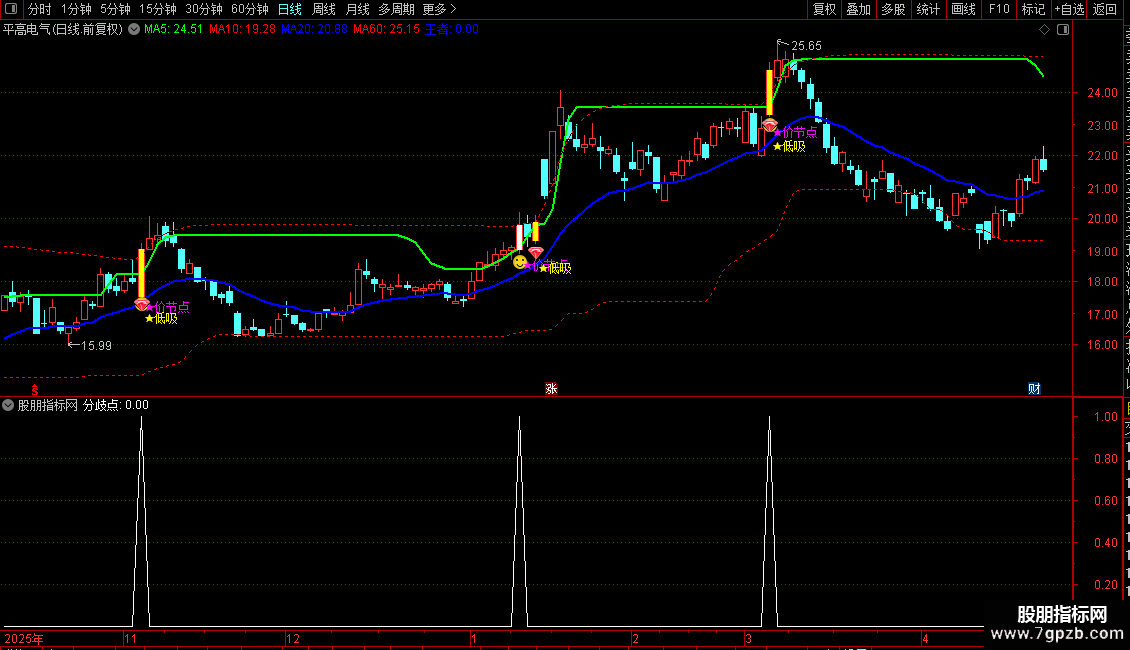Click the diamond gem icon near 25.65 peak
This screenshot has width=1130, height=650.
click(770, 125)
